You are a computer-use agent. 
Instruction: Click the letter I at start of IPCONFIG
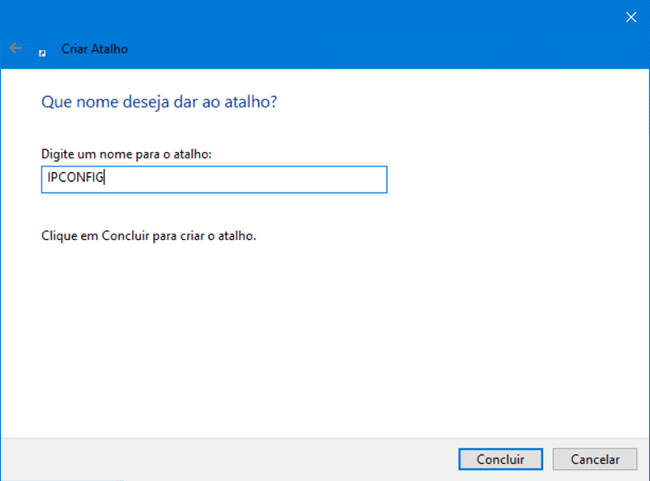click(x=49, y=179)
